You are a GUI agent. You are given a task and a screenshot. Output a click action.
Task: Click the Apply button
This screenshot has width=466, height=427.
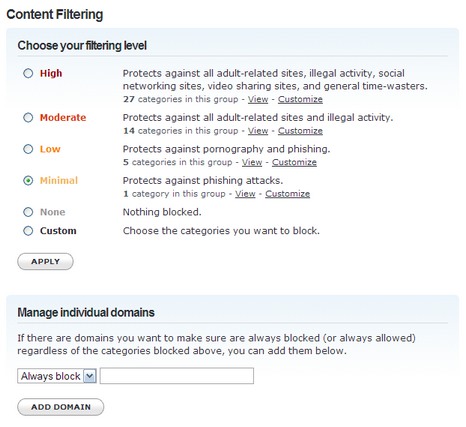pyautogui.click(x=45, y=261)
